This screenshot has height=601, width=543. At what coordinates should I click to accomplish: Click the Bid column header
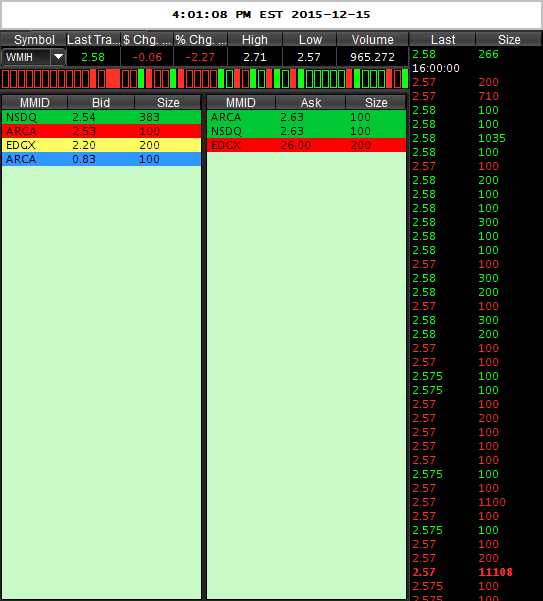pos(101,102)
